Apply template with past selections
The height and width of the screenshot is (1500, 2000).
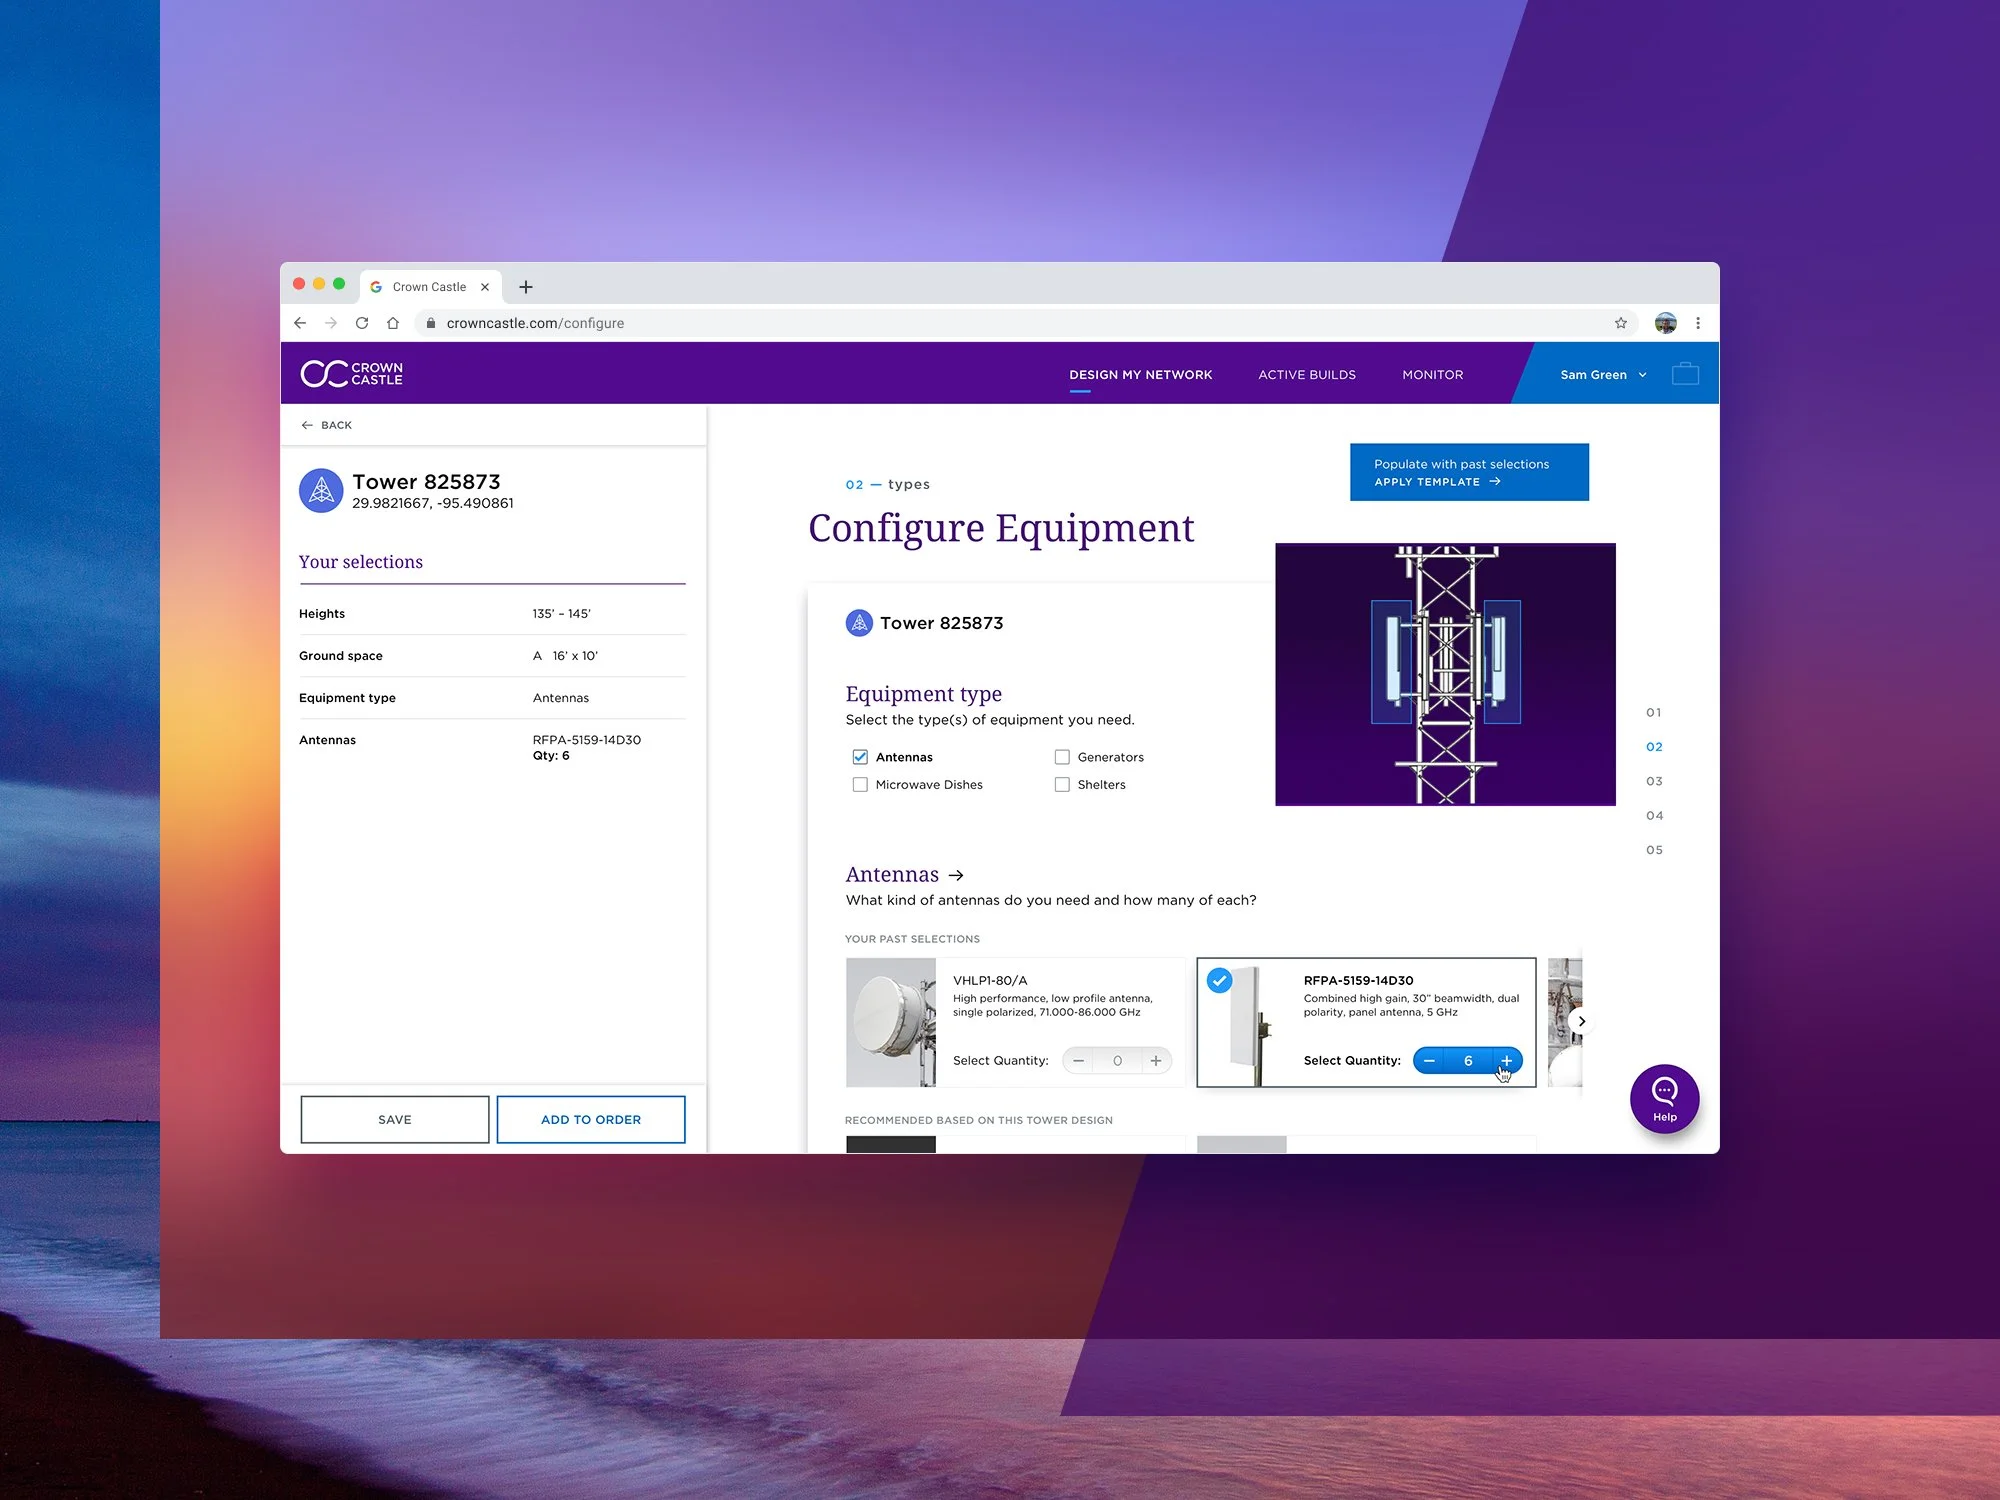point(1468,472)
